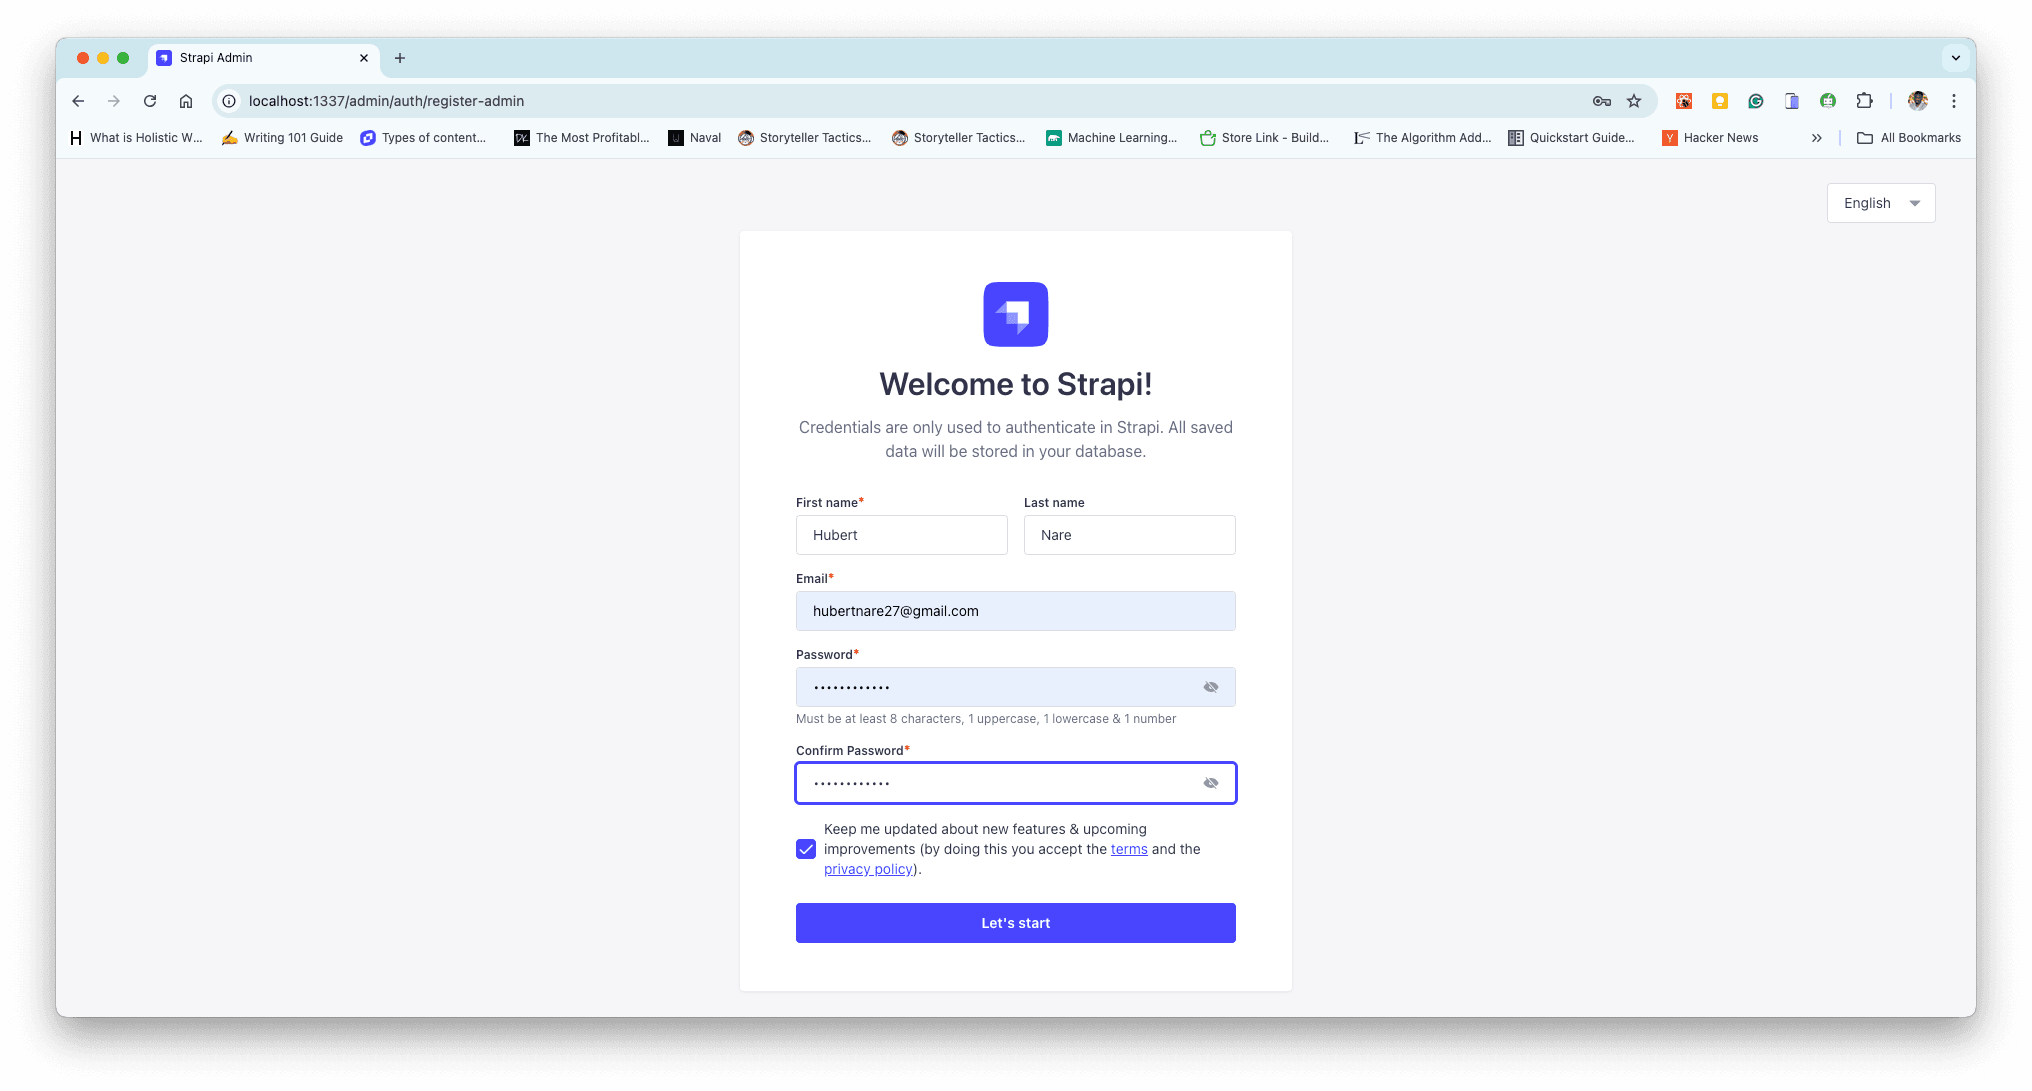Image resolution: width=2032 pixels, height=1091 pixels.
Task: Open saved passwords key icon
Action: (1602, 101)
